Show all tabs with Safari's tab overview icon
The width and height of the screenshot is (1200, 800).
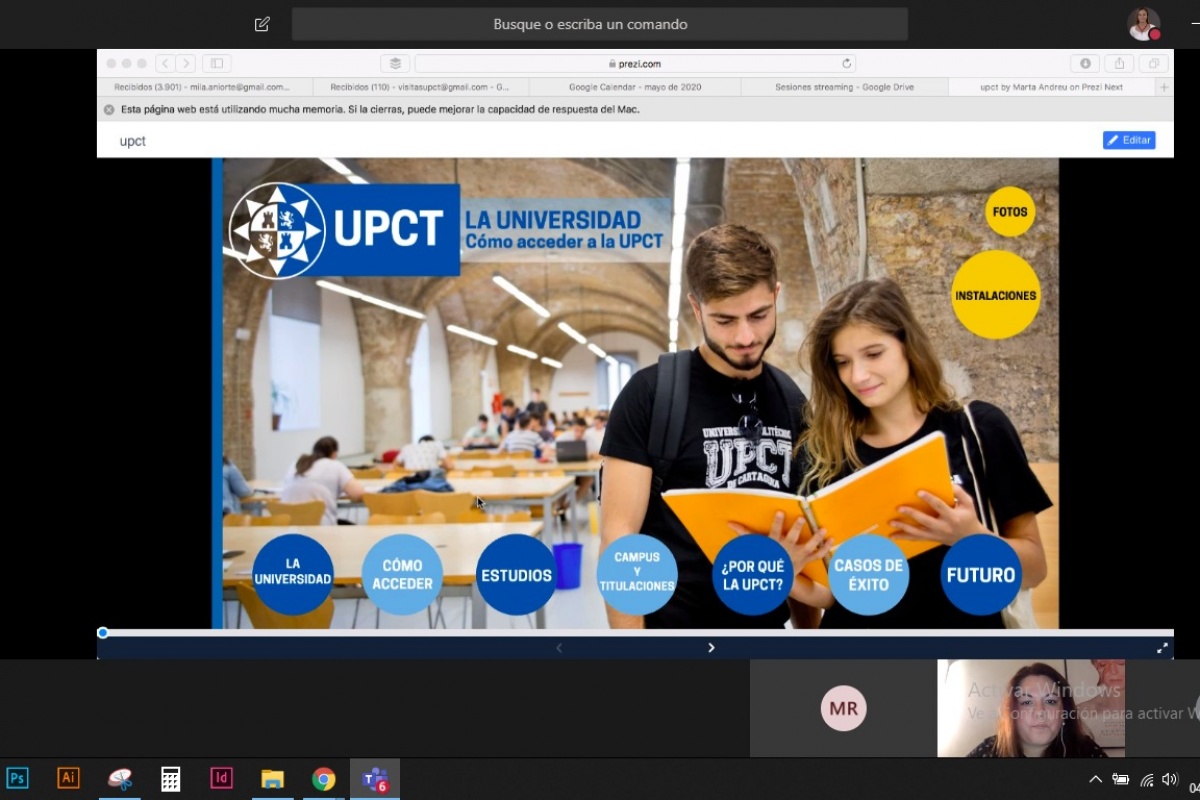point(1154,63)
